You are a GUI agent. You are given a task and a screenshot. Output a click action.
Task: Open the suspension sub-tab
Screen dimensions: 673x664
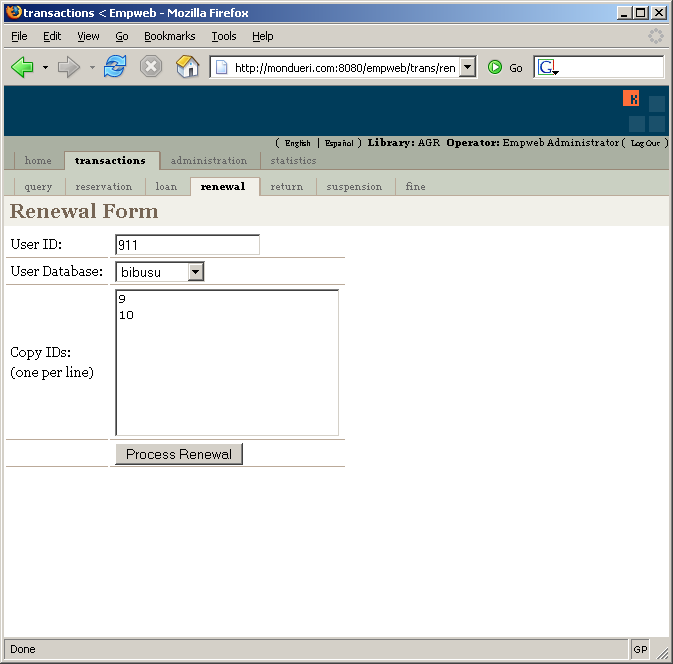354,187
